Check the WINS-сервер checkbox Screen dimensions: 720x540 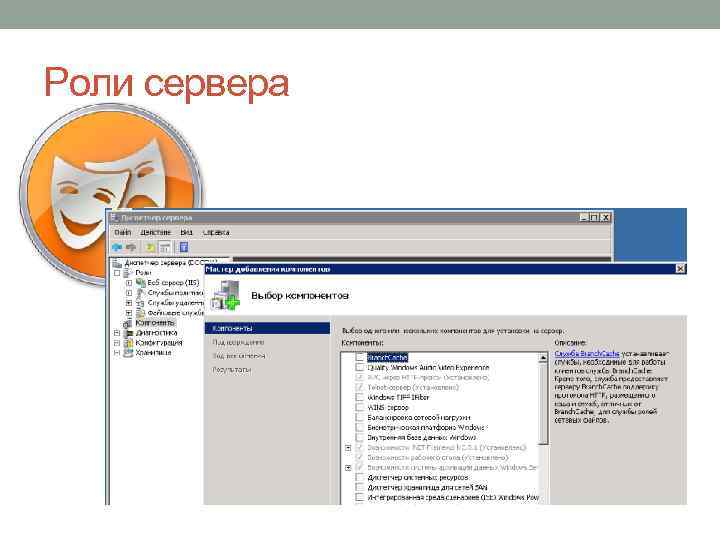pos(360,407)
